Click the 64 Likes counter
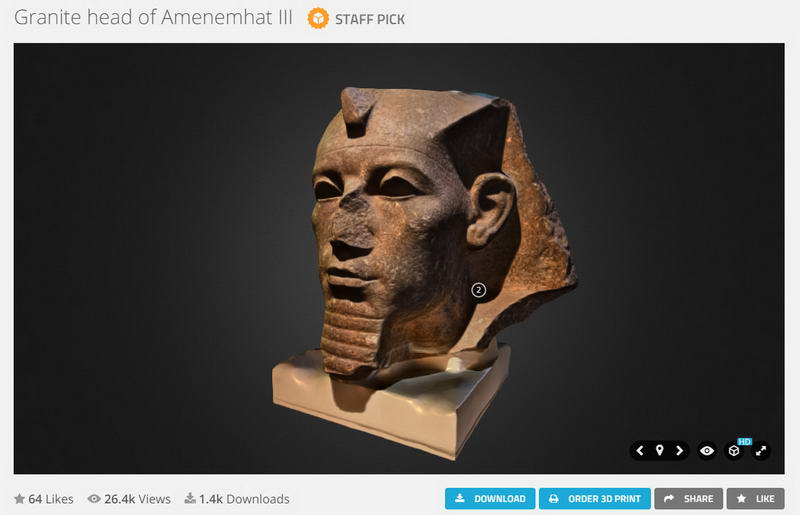Screen dimensions: 800x515 click(x=44, y=499)
